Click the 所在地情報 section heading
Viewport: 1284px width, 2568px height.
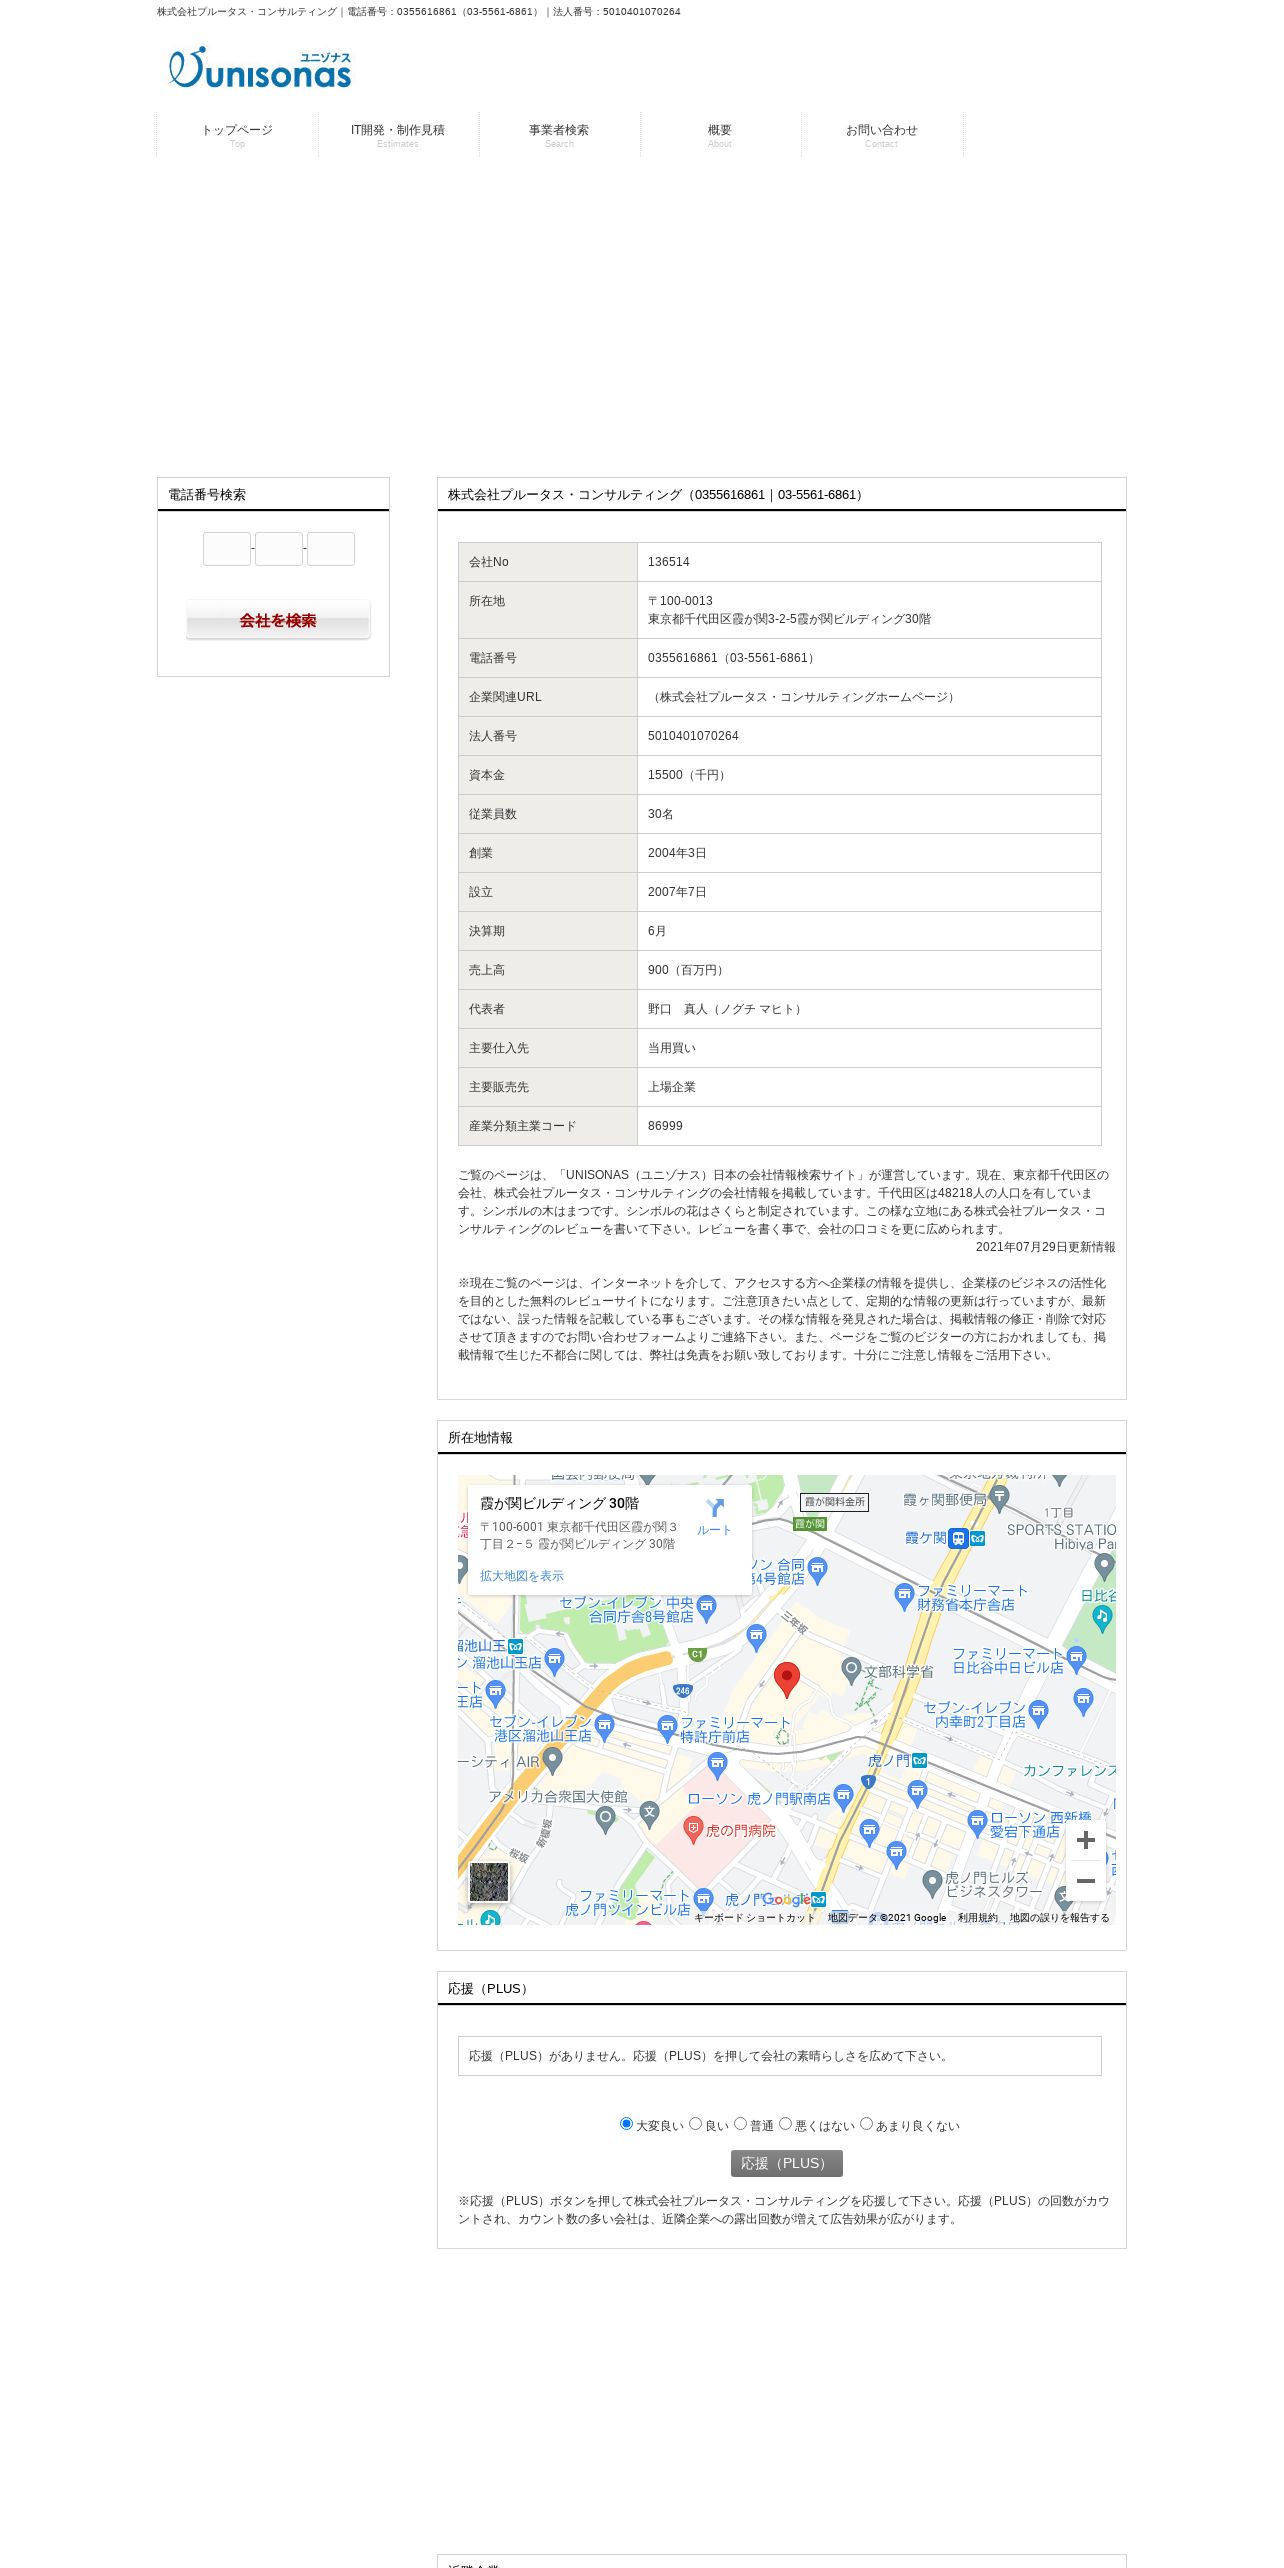pyautogui.click(x=480, y=1438)
